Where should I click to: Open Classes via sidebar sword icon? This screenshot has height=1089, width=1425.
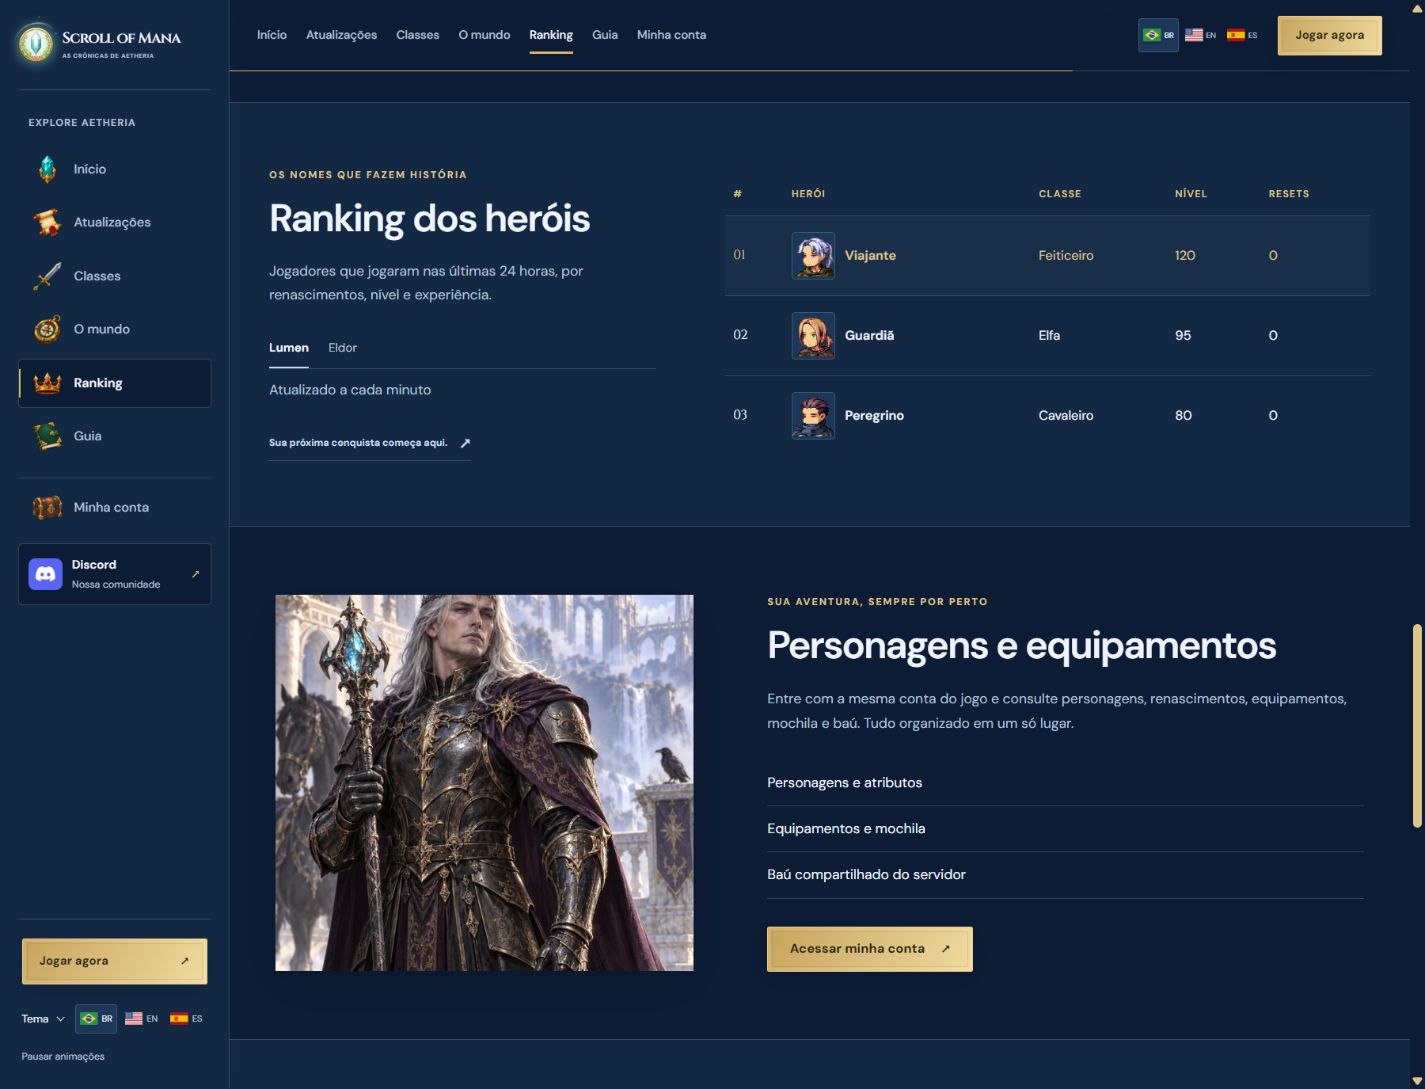pos(47,276)
